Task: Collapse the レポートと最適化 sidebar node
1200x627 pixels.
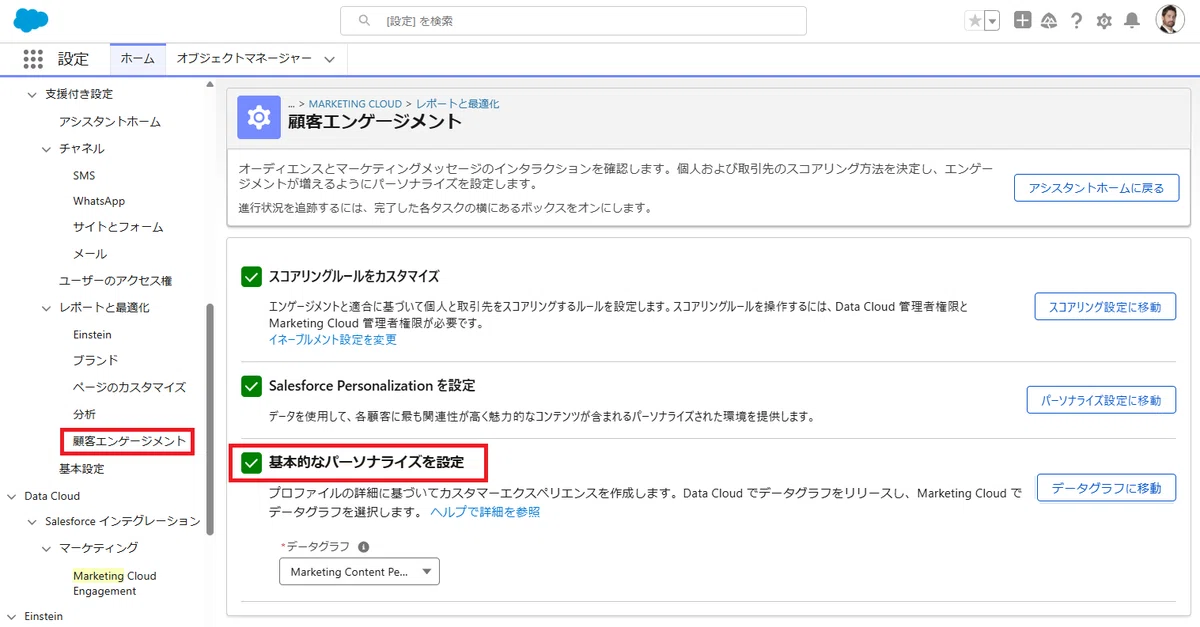Action: pyautogui.click(x=47, y=308)
